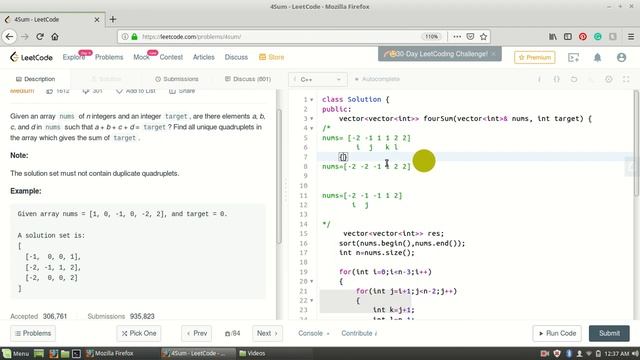Open the Problems list button at bottom
Screen dimensions: 640x360
(x=33, y=333)
